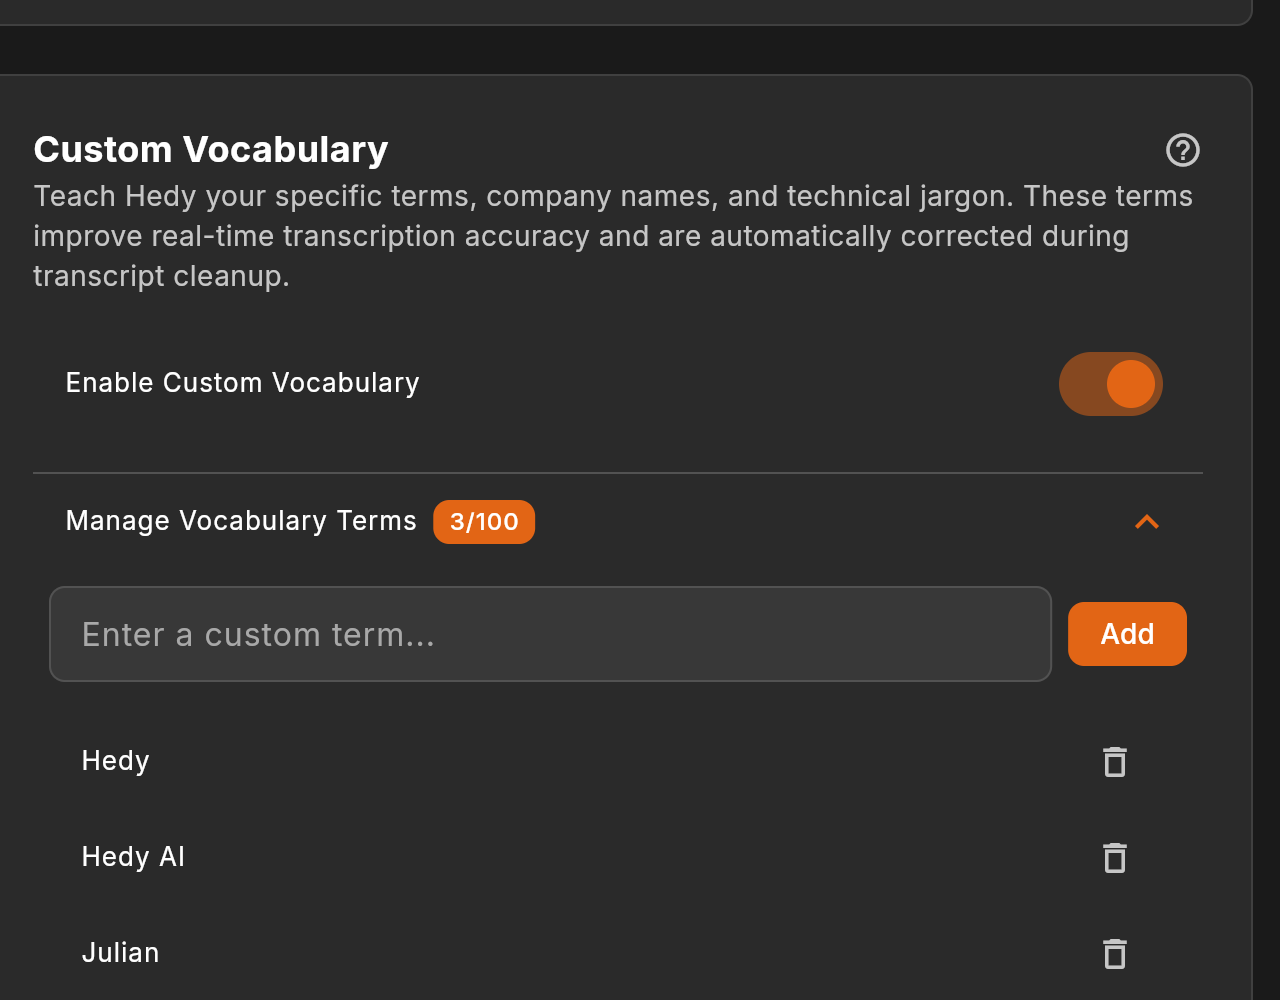Remove the "Hedy AI" entry via trash icon
The image size is (1280, 1000).
point(1114,857)
